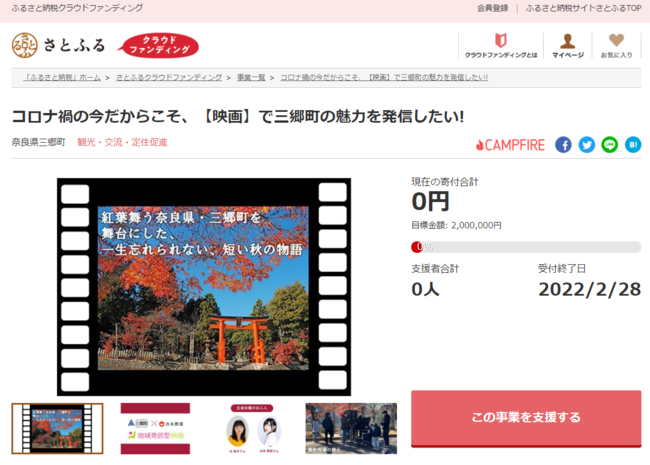Share the project on Facebook

563,145
